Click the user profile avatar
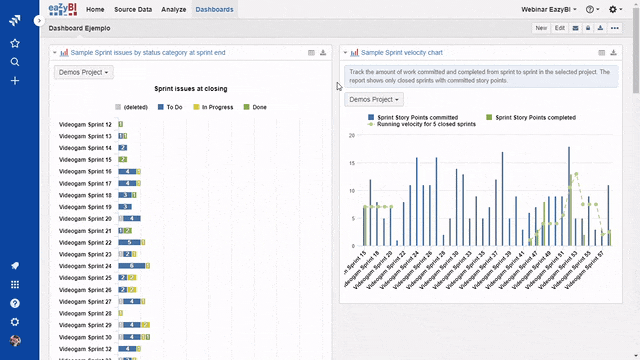This screenshot has width=640, height=360. [x=15, y=341]
